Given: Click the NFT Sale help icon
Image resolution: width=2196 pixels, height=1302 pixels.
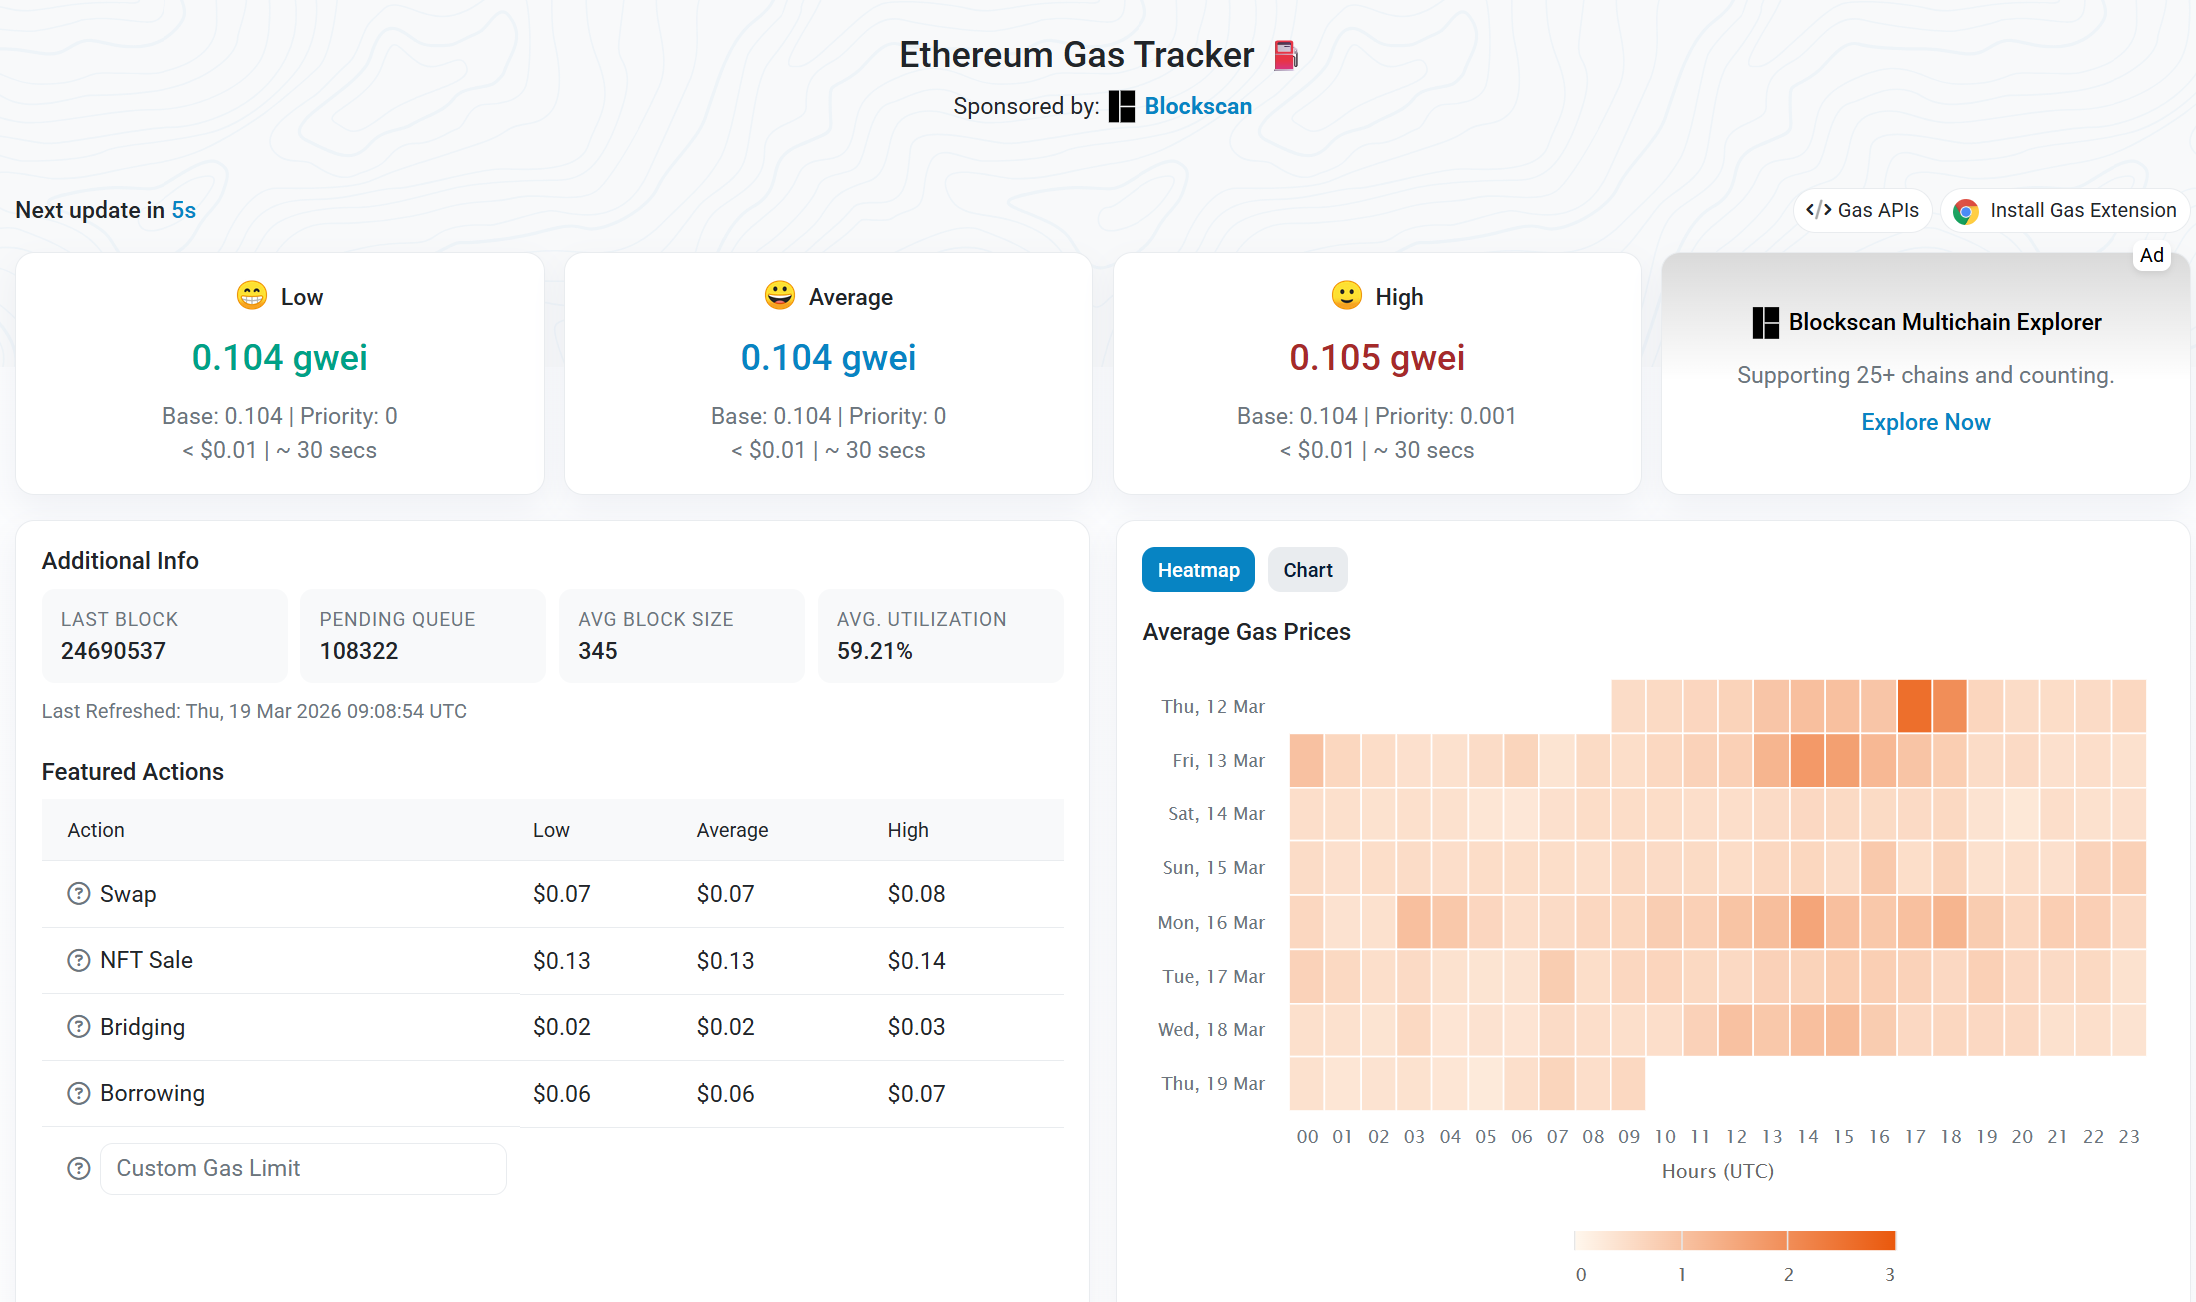Looking at the screenshot, I should tap(78, 961).
